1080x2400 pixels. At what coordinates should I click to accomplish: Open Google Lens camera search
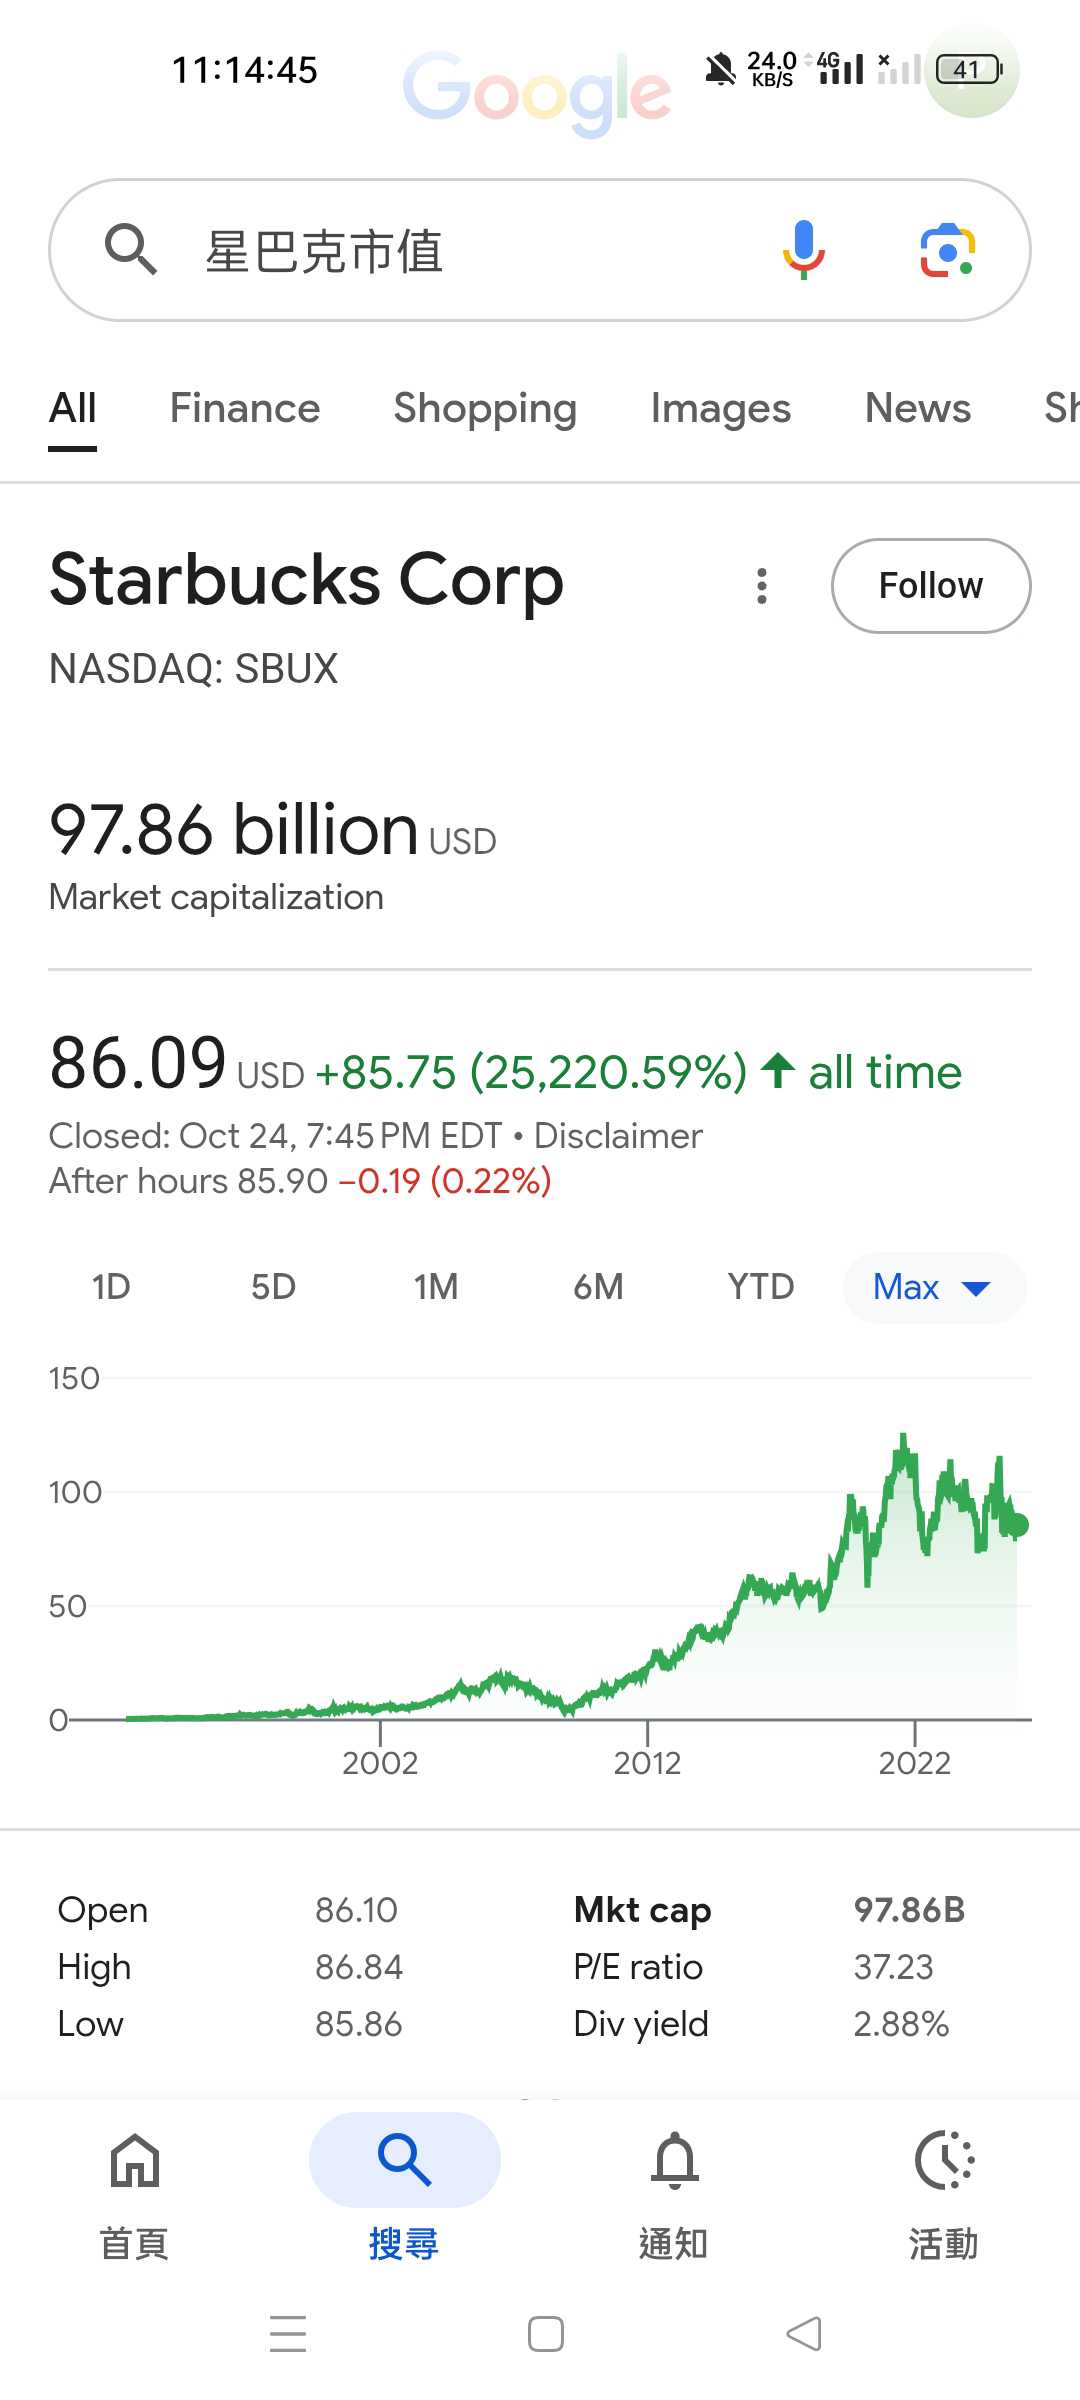pos(947,250)
